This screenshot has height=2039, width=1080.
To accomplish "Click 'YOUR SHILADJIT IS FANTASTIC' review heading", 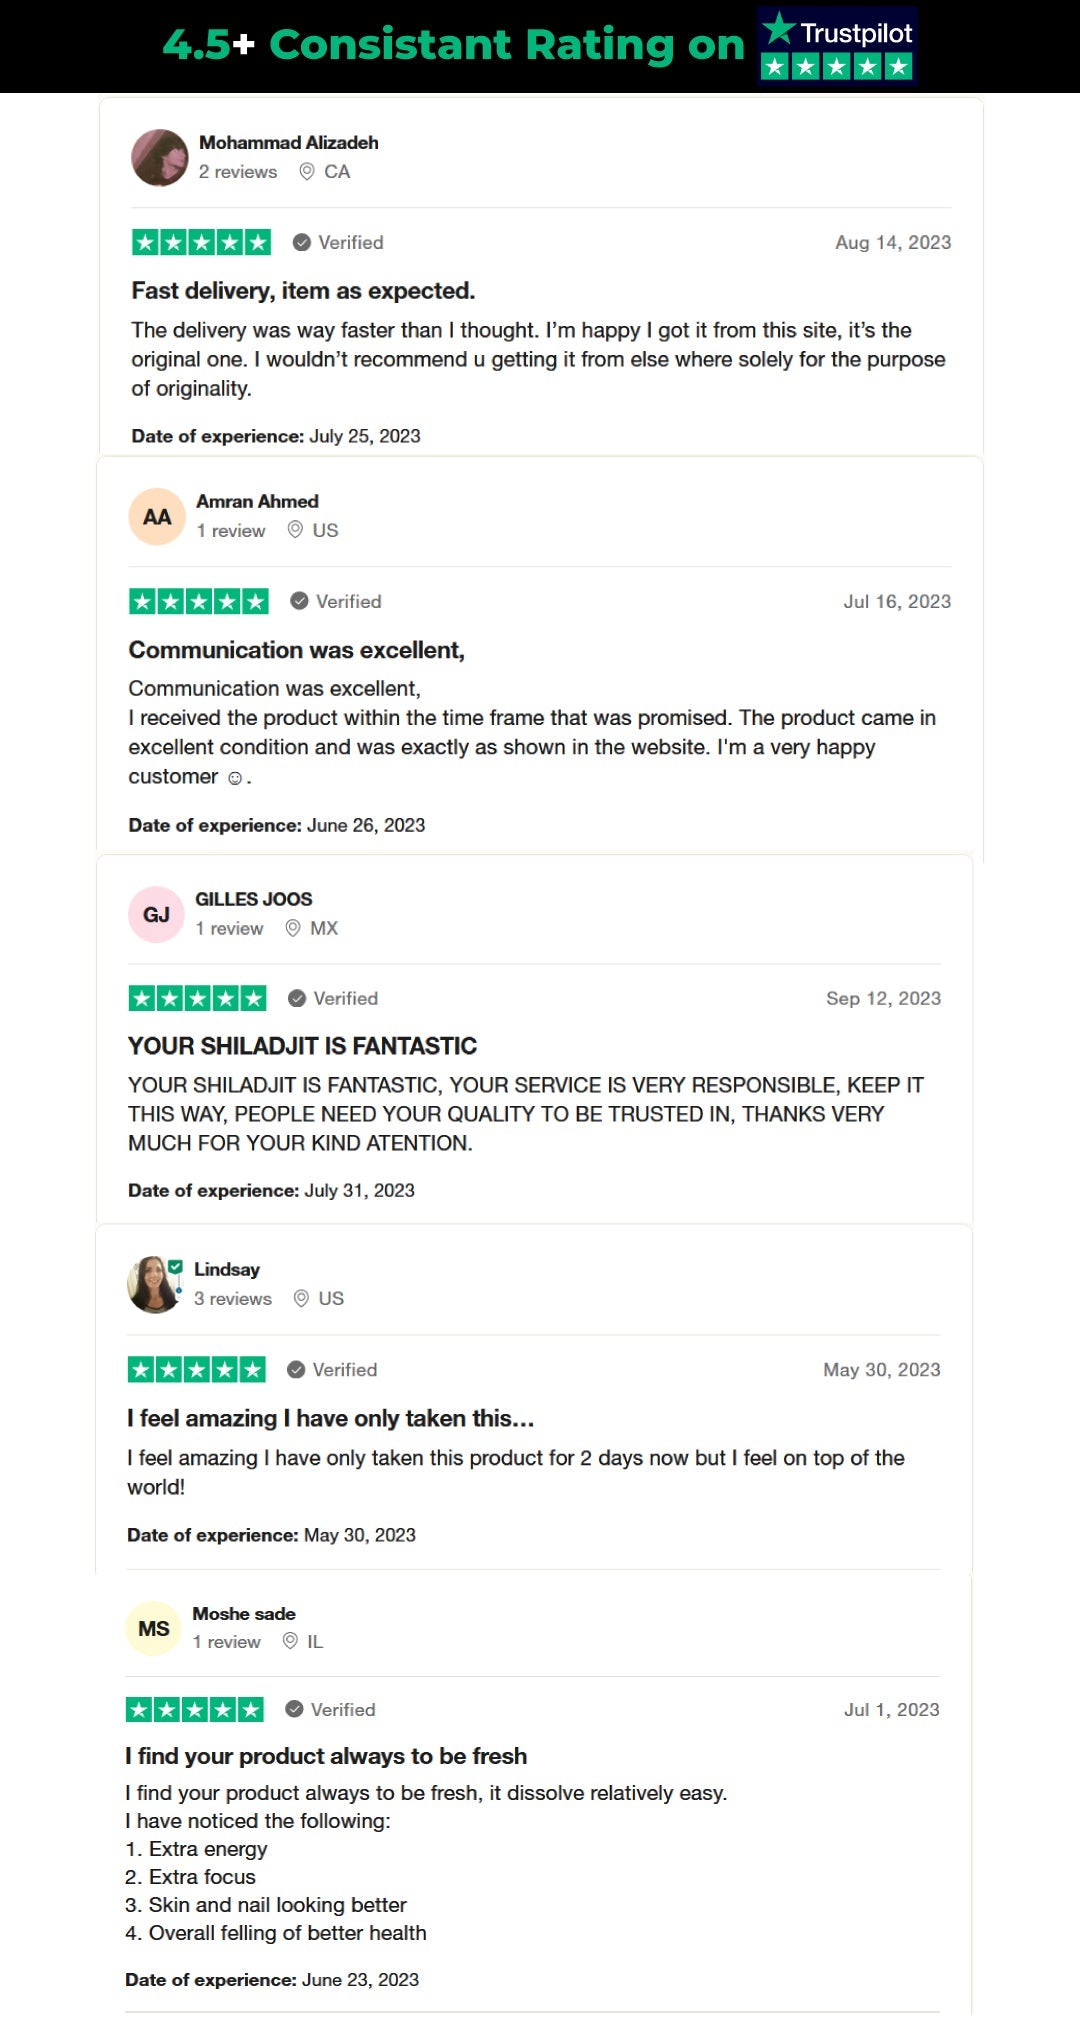I will 302,1046.
